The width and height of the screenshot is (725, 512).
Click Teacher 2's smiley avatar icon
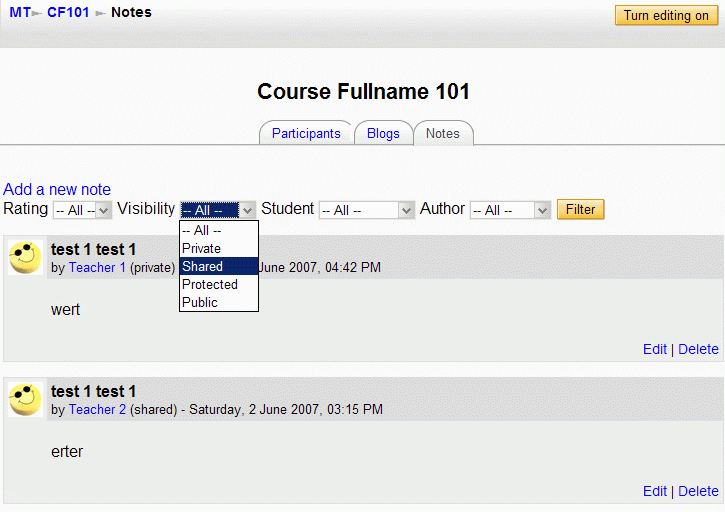[x=25, y=399]
